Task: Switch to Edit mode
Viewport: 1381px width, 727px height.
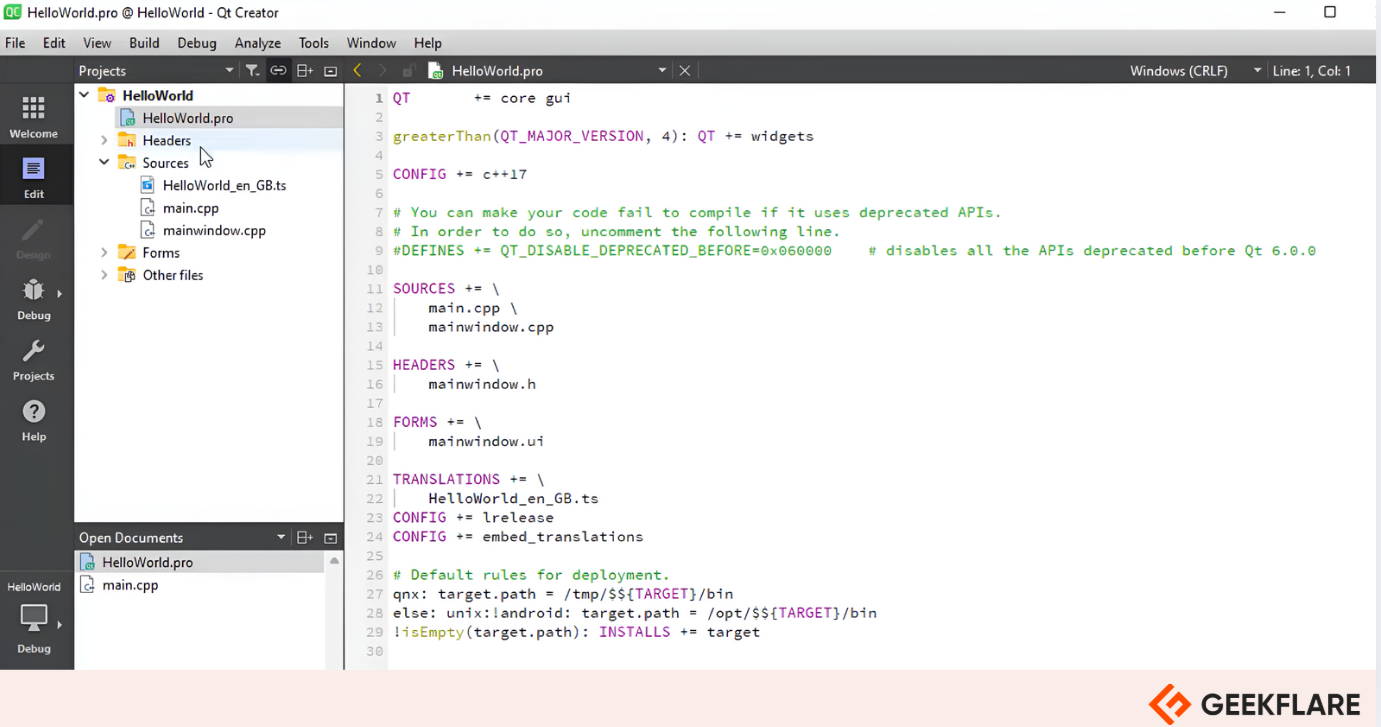Action: tap(34, 177)
